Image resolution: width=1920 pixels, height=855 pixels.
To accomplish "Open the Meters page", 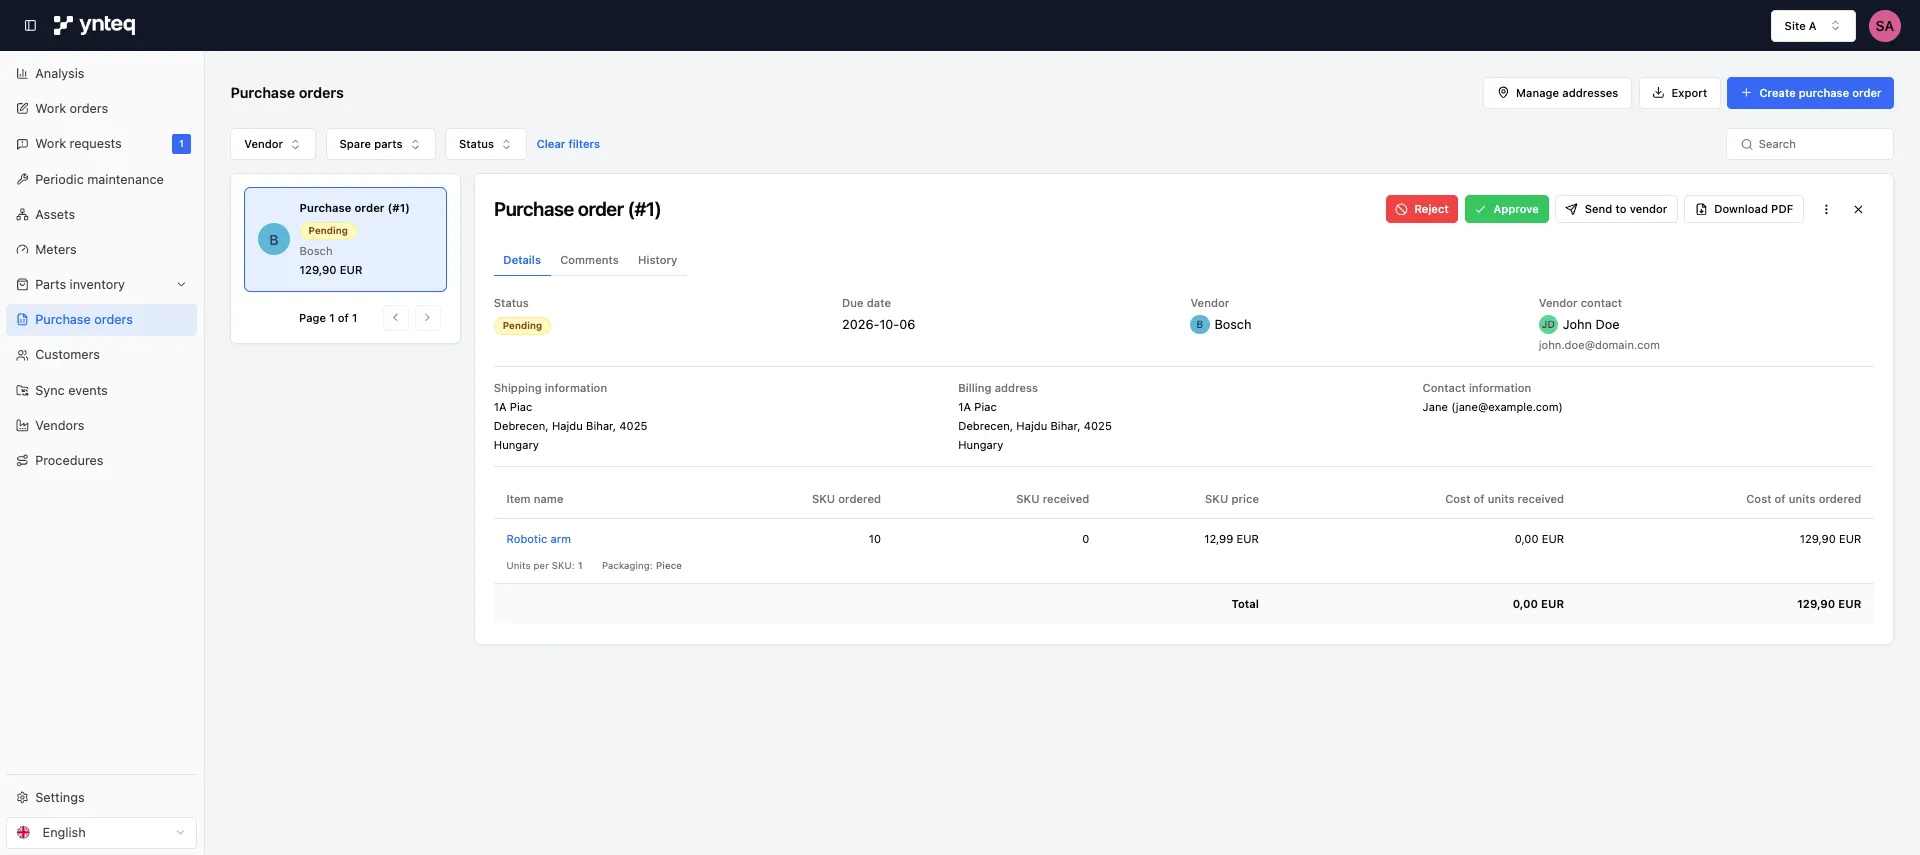I will [101, 250].
